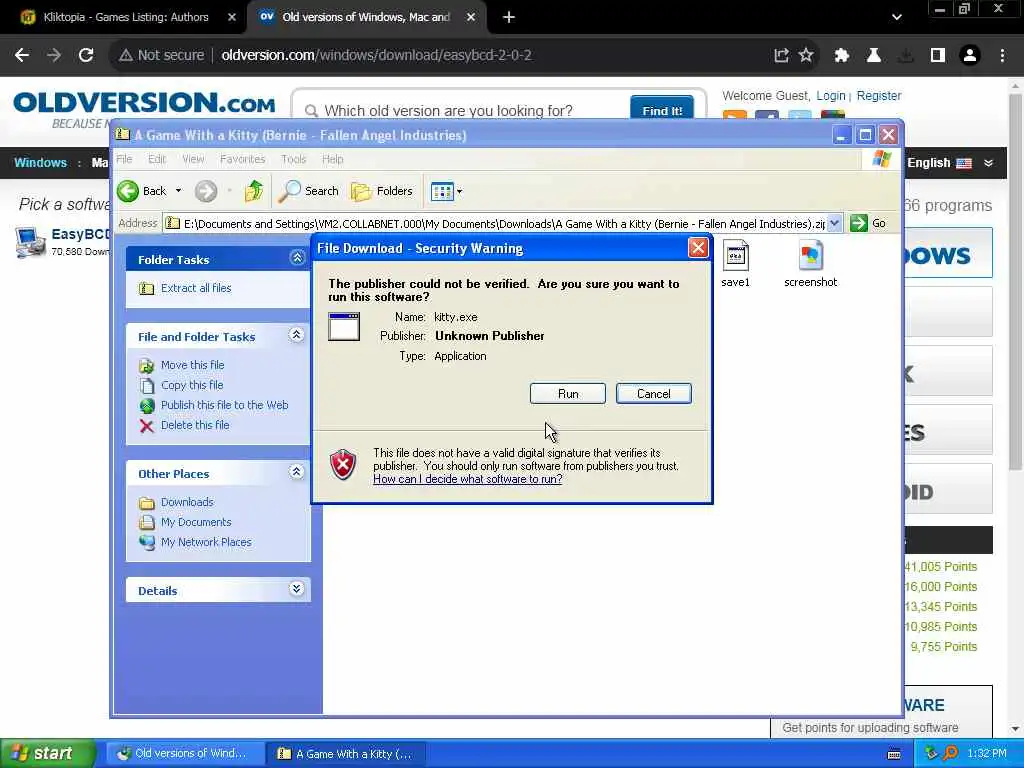
Task: Open the Login link on oldversion.com
Action: pos(831,96)
